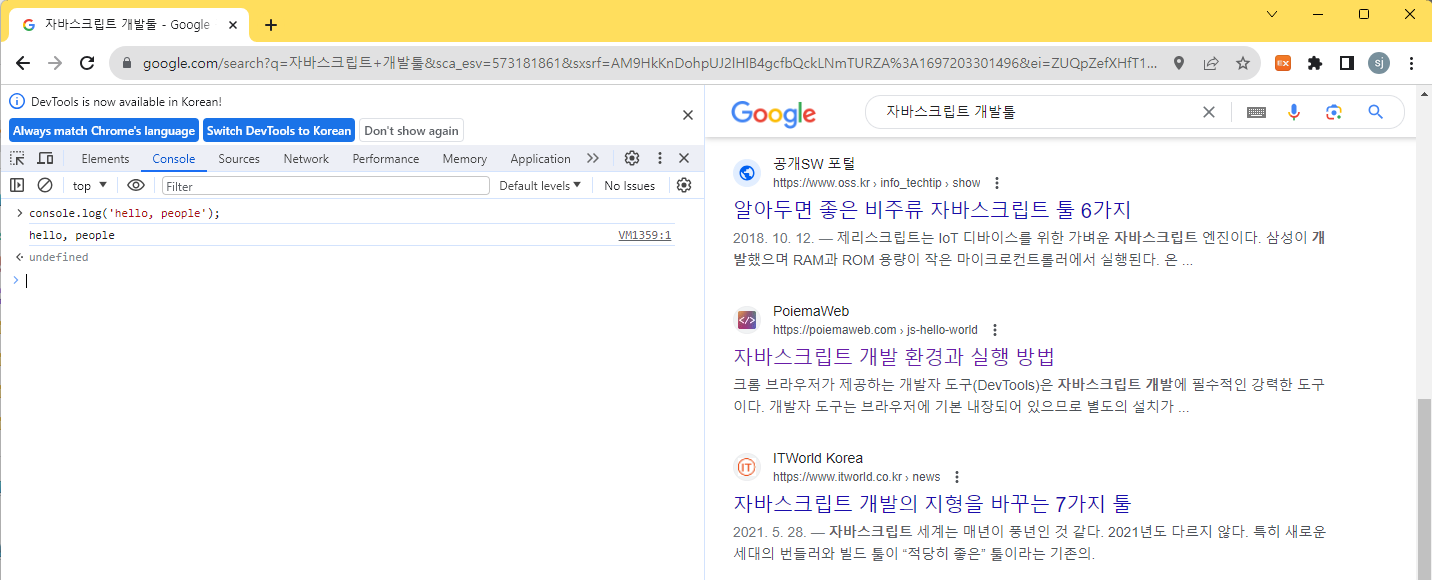Open the Chrome three-dot menu
This screenshot has width=1432, height=580.
click(x=1411, y=63)
